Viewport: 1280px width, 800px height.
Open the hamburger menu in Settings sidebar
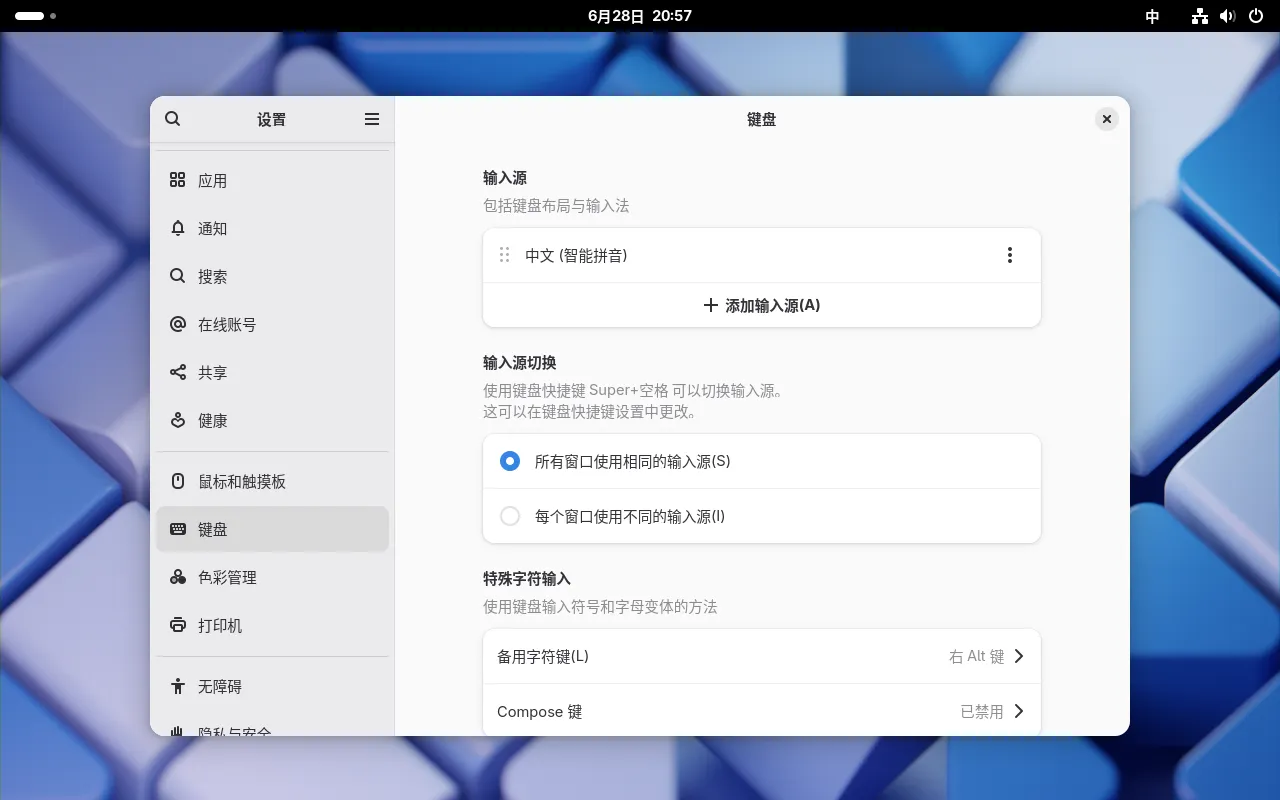coord(372,119)
